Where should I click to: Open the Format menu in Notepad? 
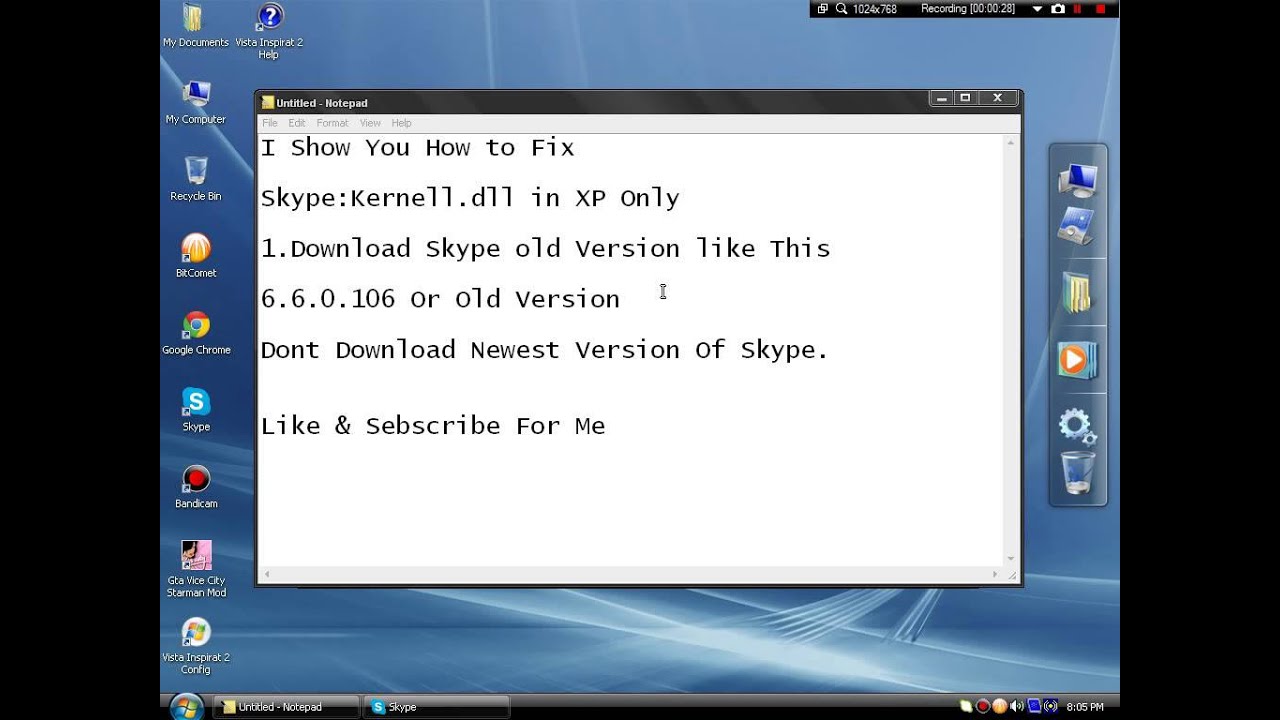(332, 123)
